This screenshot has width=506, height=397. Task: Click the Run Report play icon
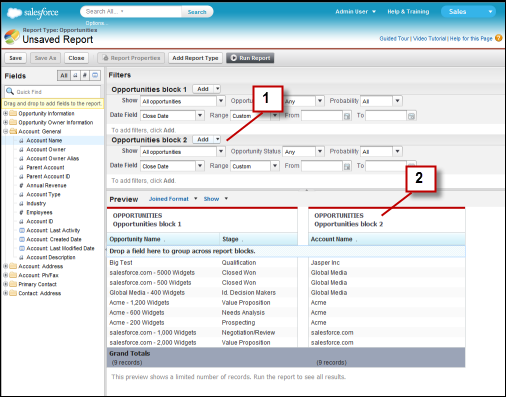[x=234, y=58]
